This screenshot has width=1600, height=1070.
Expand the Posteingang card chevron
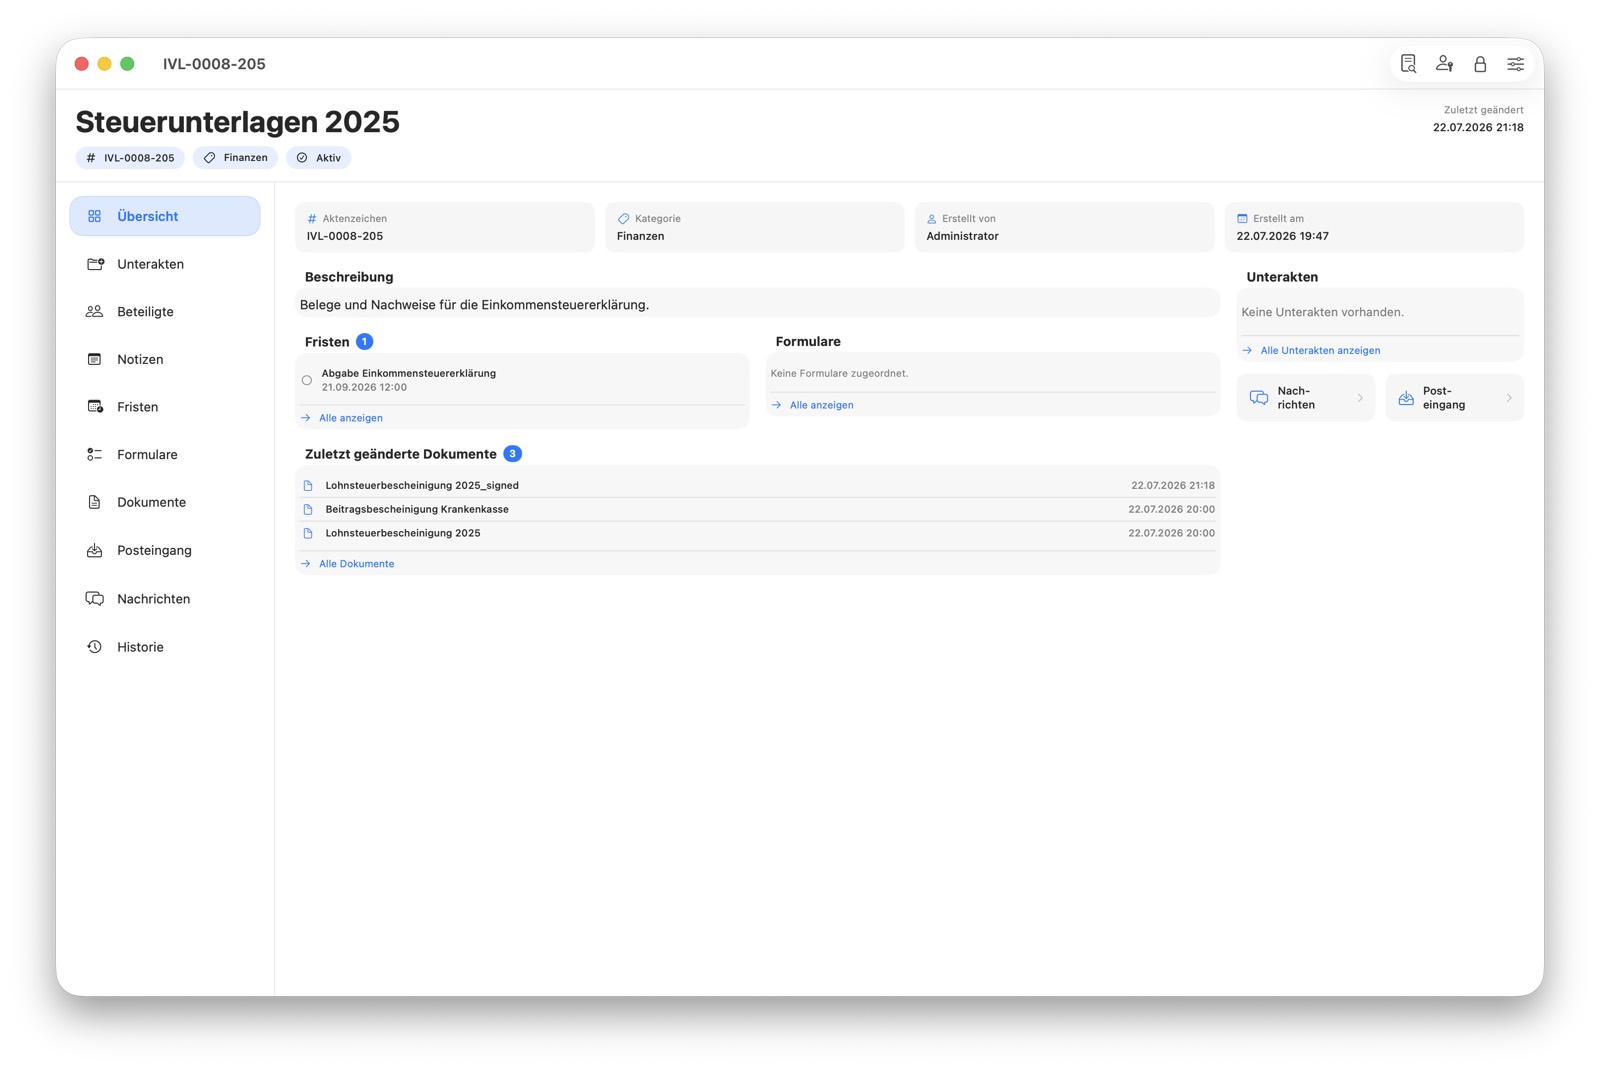pos(1509,398)
